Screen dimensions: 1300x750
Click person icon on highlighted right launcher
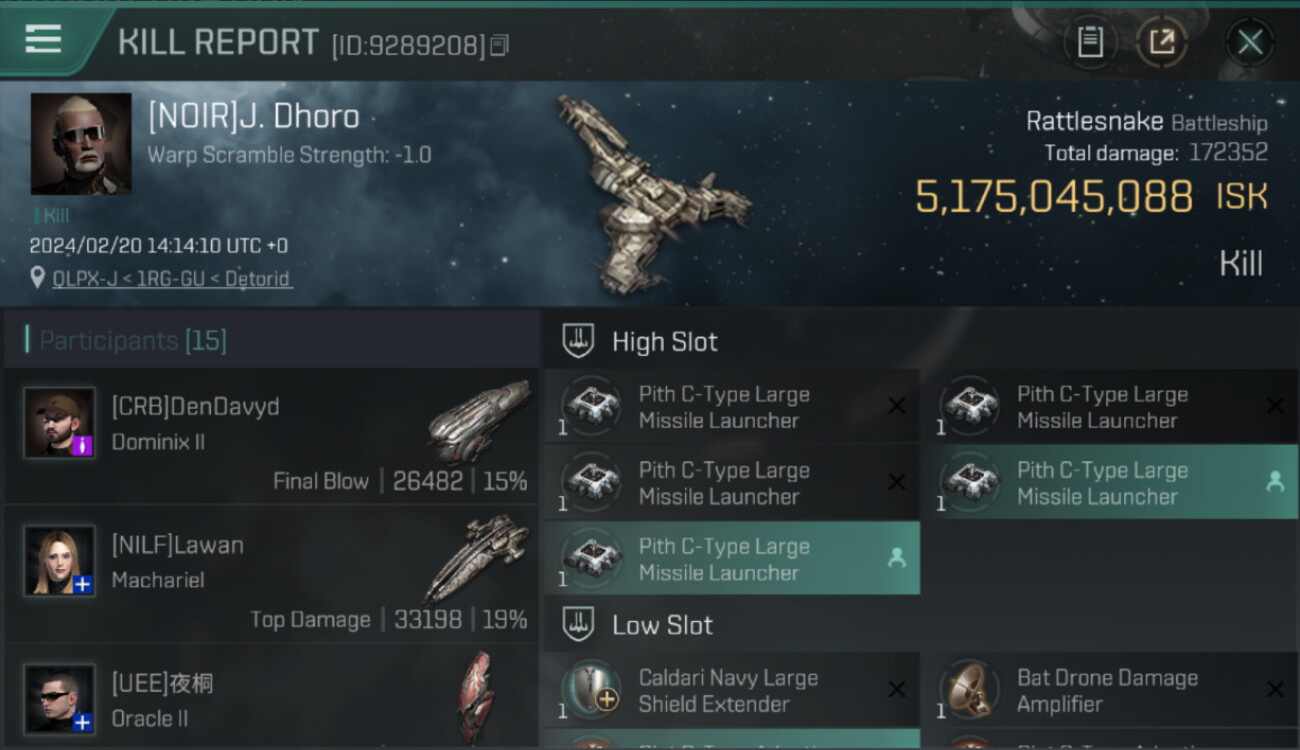[1275, 482]
